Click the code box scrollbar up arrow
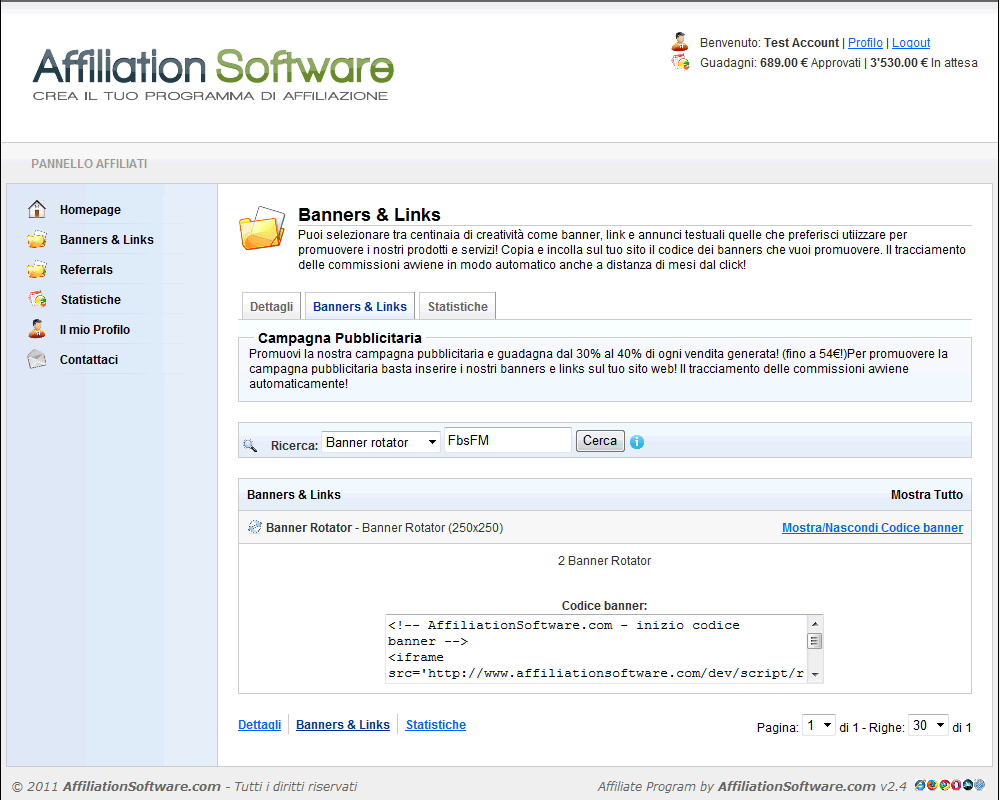 click(814, 623)
